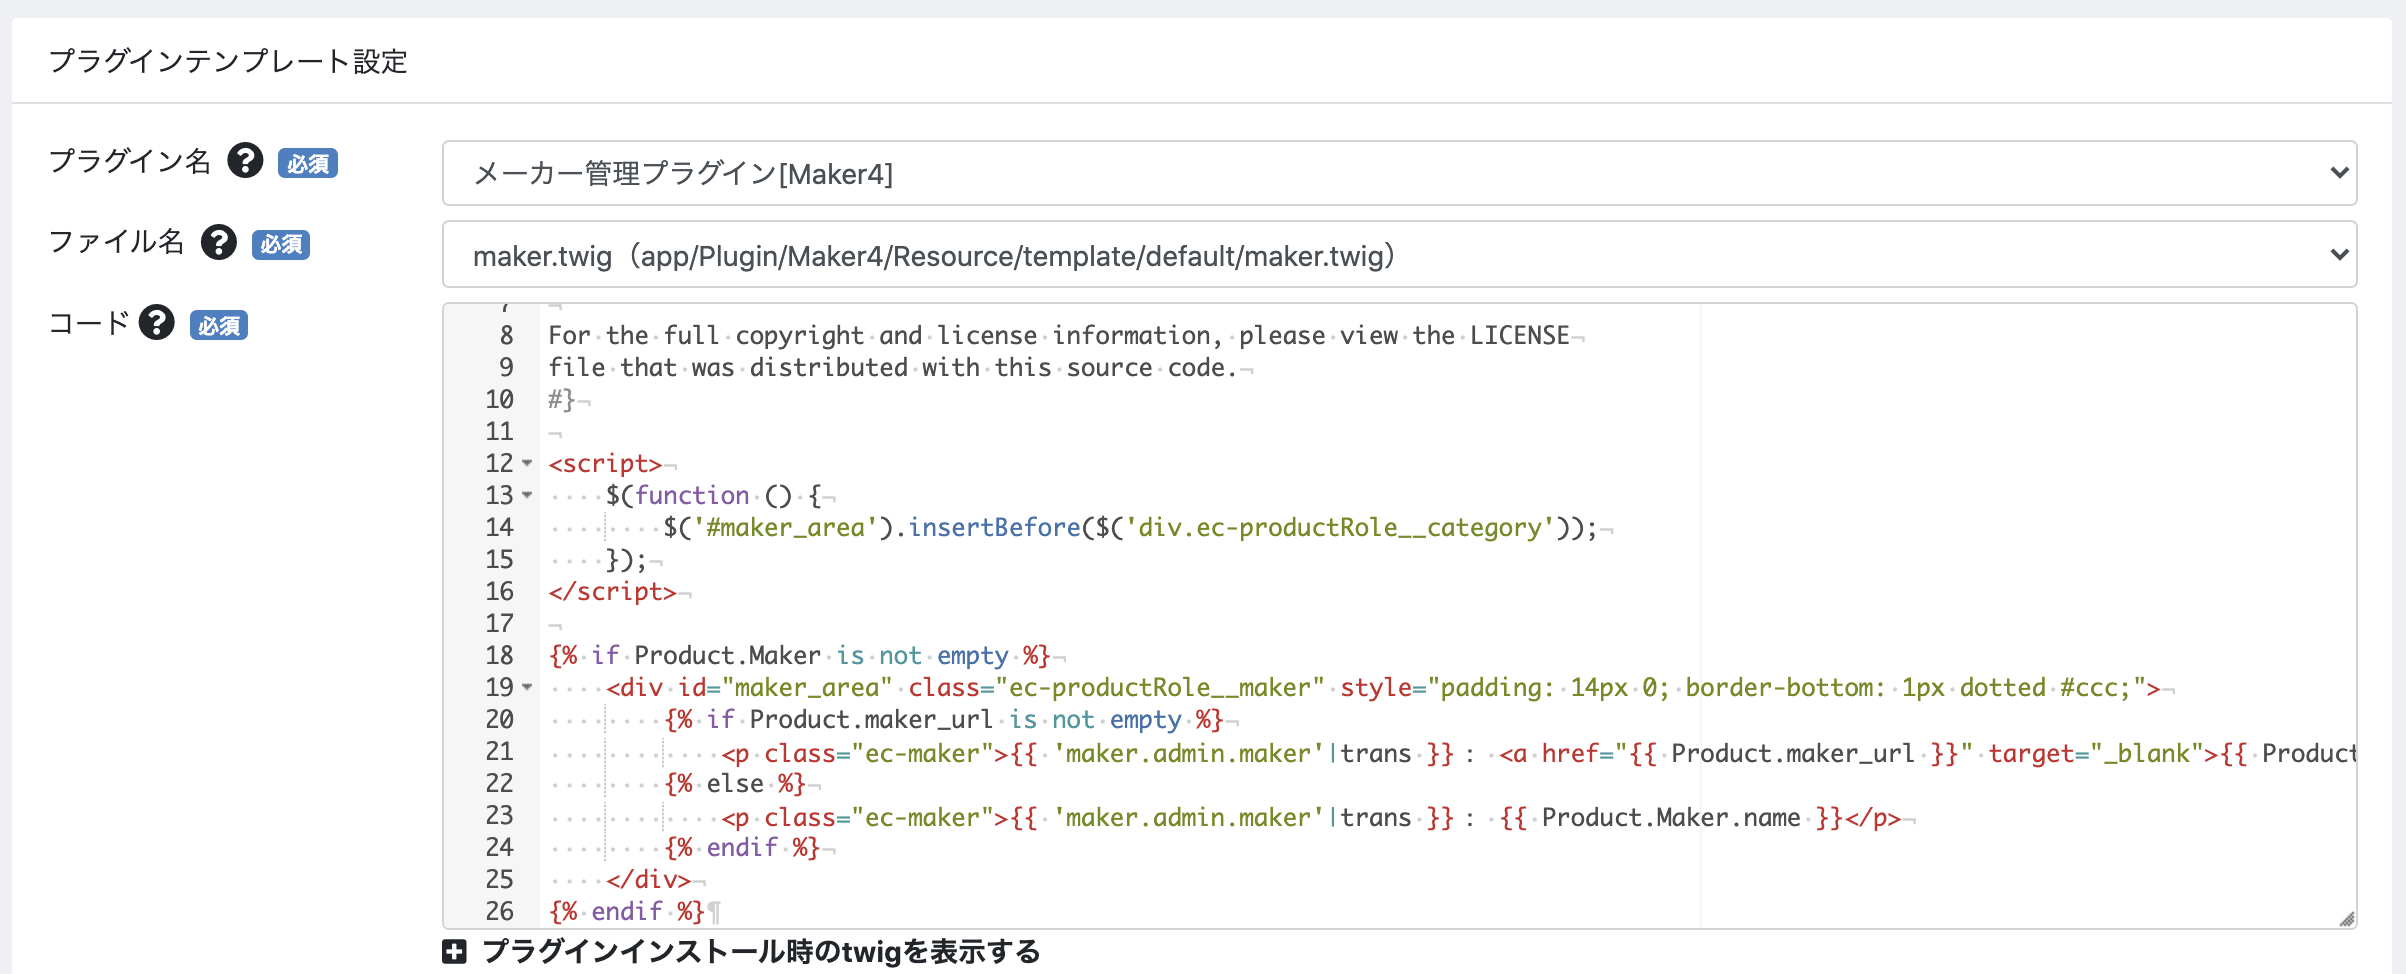This screenshot has width=2406, height=974.
Task: Click '{% if Product.Maker is not empty %}' line
Action: [799, 655]
